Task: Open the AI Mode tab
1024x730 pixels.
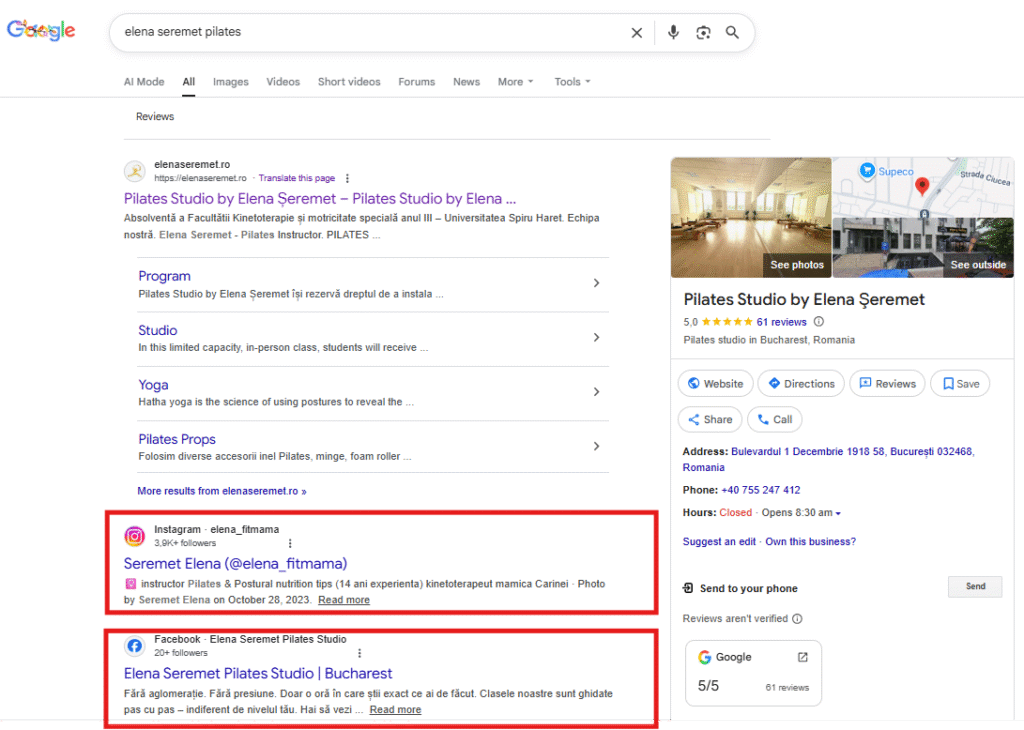Action: click(143, 82)
